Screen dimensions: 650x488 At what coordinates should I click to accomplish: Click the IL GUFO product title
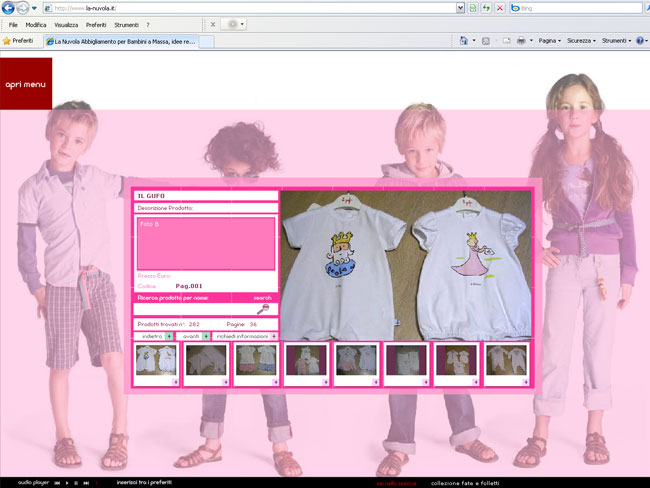[x=151, y=196]
